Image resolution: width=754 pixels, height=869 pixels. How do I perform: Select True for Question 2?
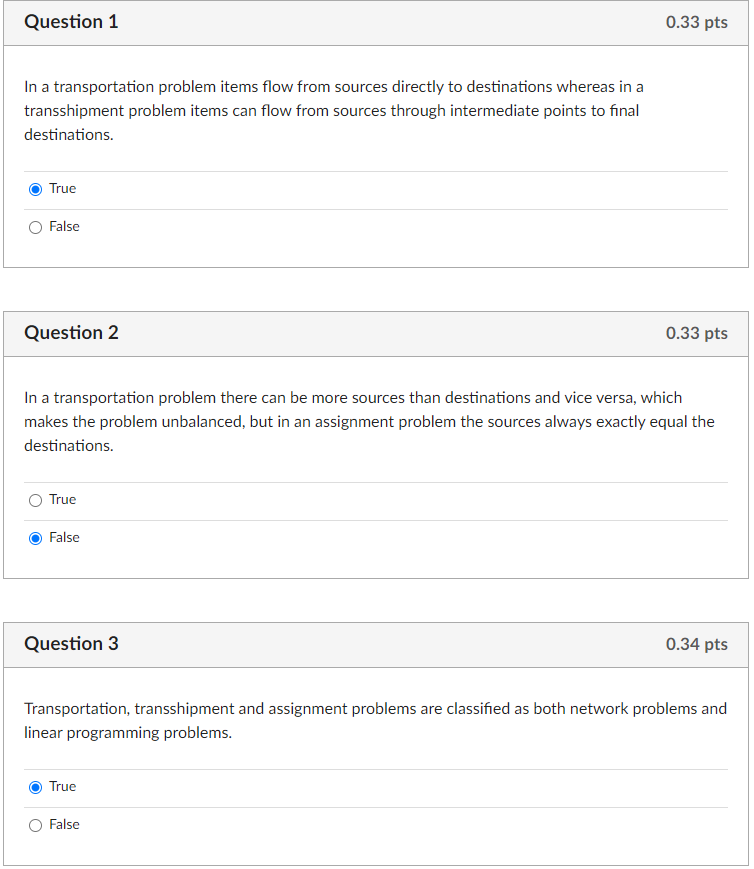tap(35, 499)
